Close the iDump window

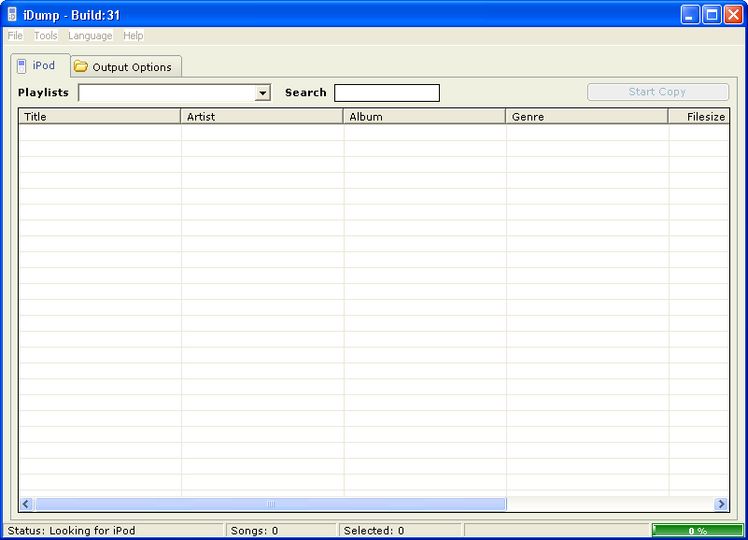point(734,15)
